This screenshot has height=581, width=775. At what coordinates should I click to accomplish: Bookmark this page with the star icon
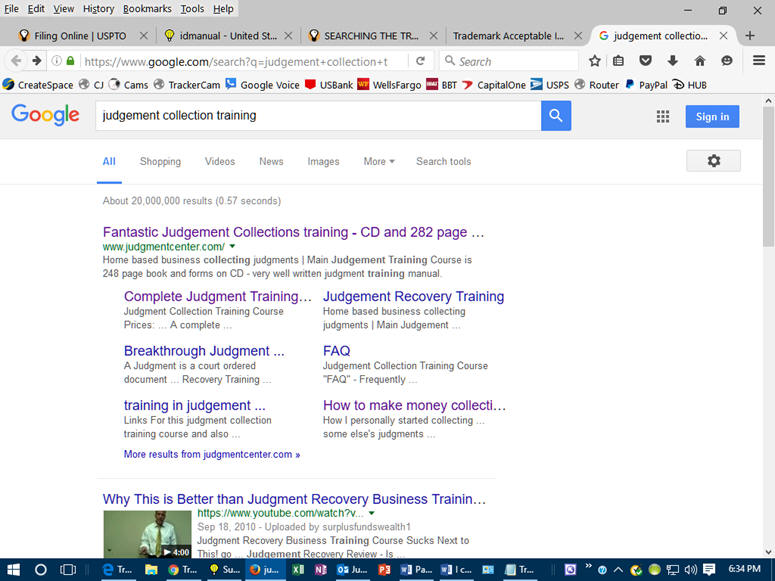point(595,61)
